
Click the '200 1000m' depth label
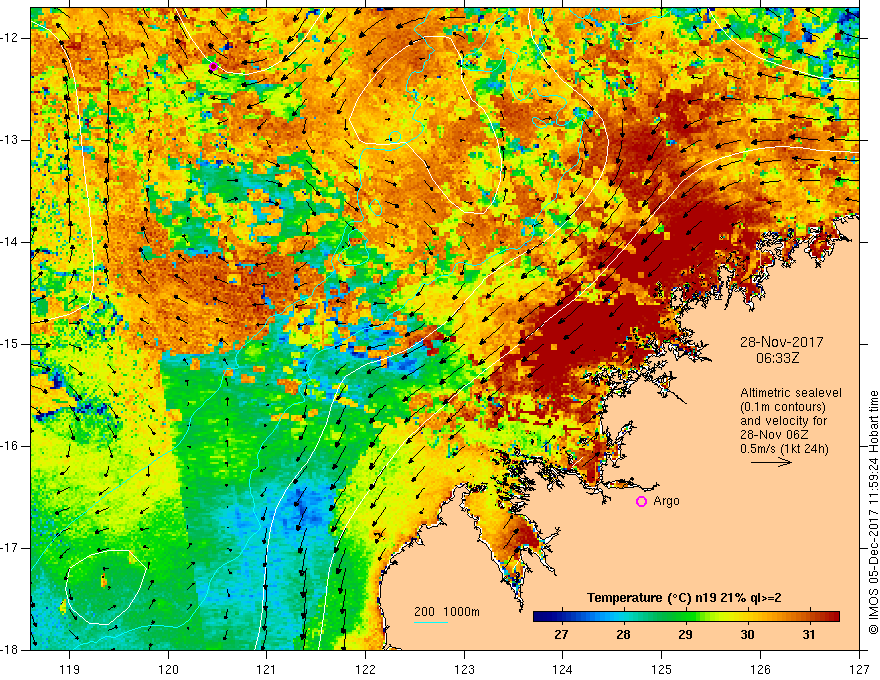pyautogui.click(x=447, y=612)
